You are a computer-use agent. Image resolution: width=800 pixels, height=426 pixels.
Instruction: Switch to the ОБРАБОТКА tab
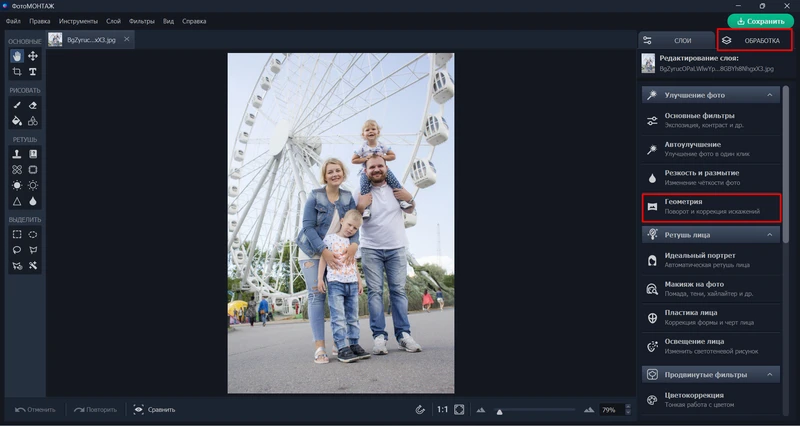[755, 40]
